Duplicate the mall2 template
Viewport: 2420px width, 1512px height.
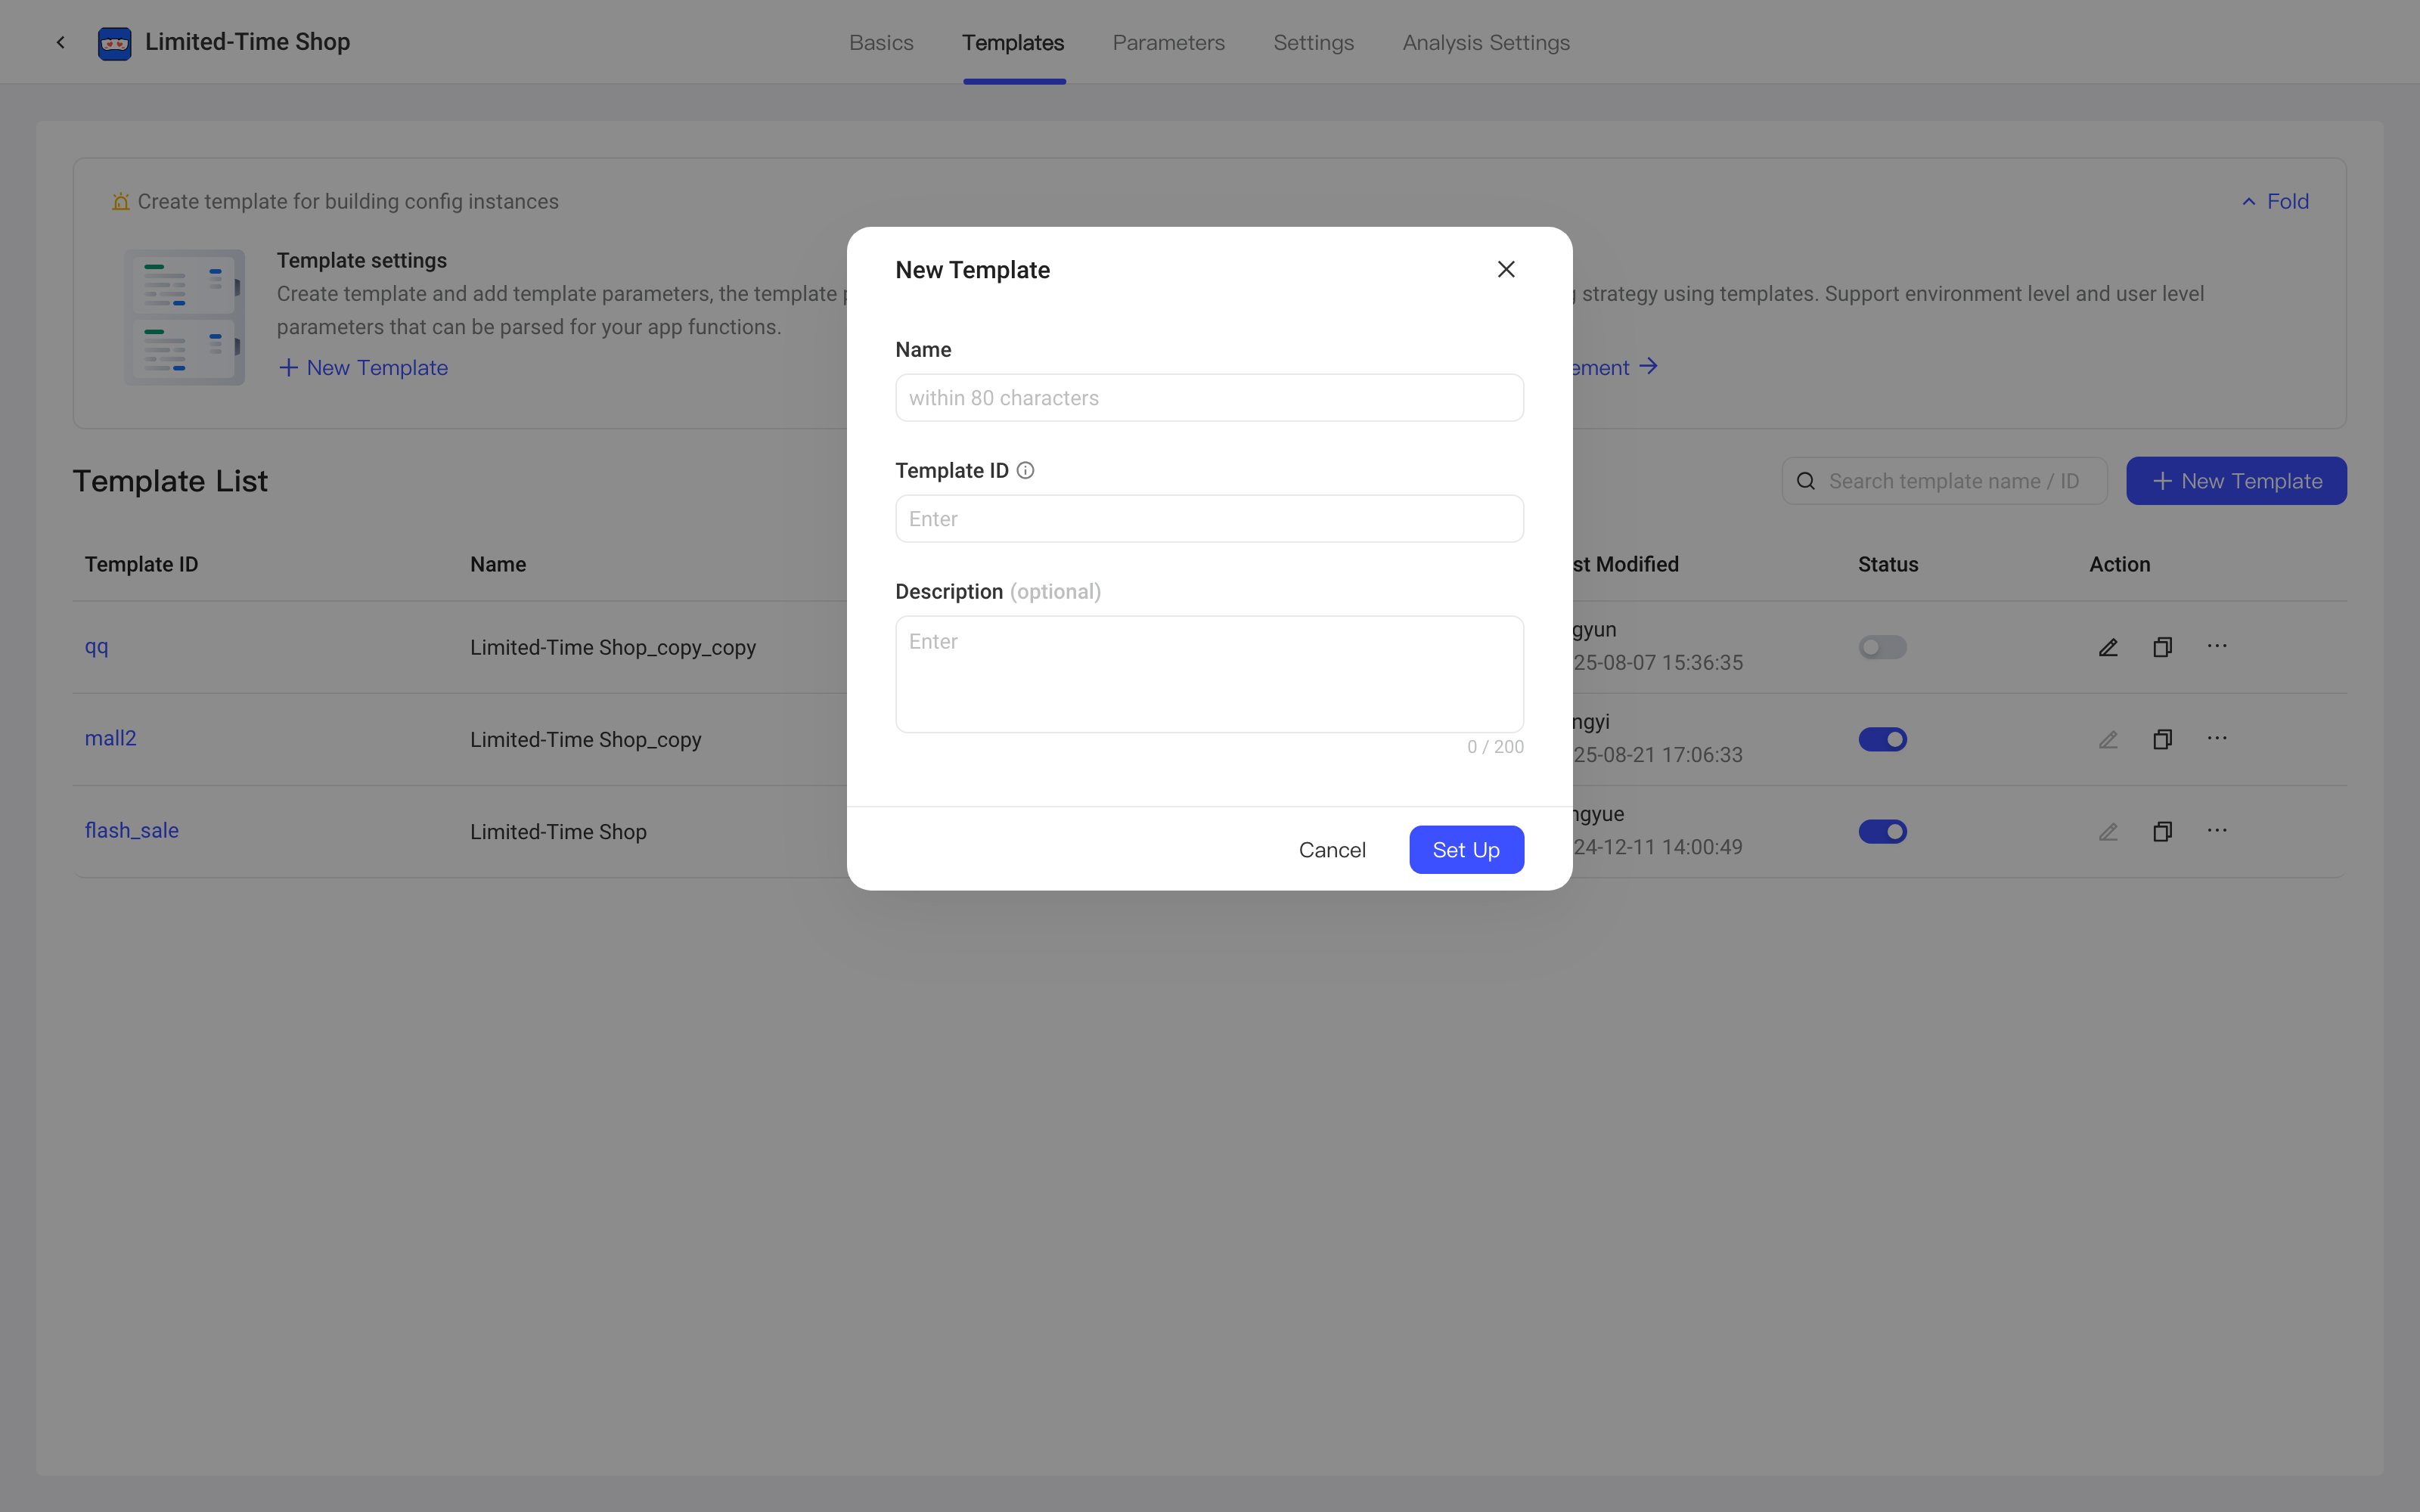(x=2162, y=739)
